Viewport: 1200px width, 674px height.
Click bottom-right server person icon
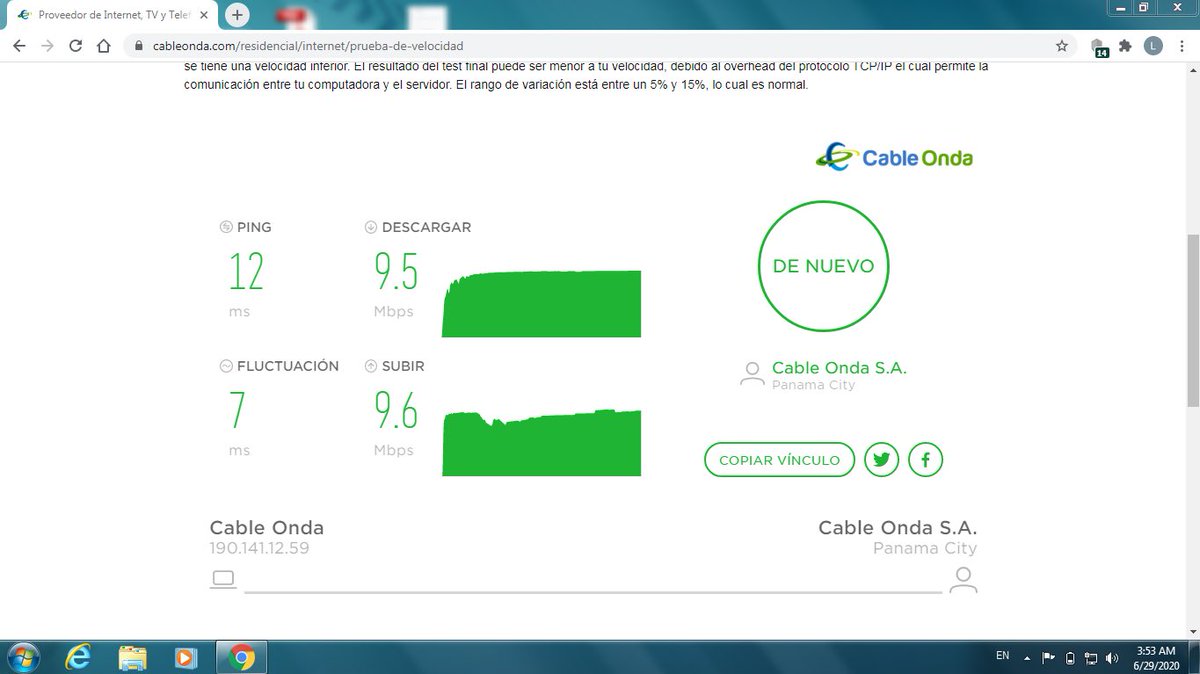tap(963, 580)
